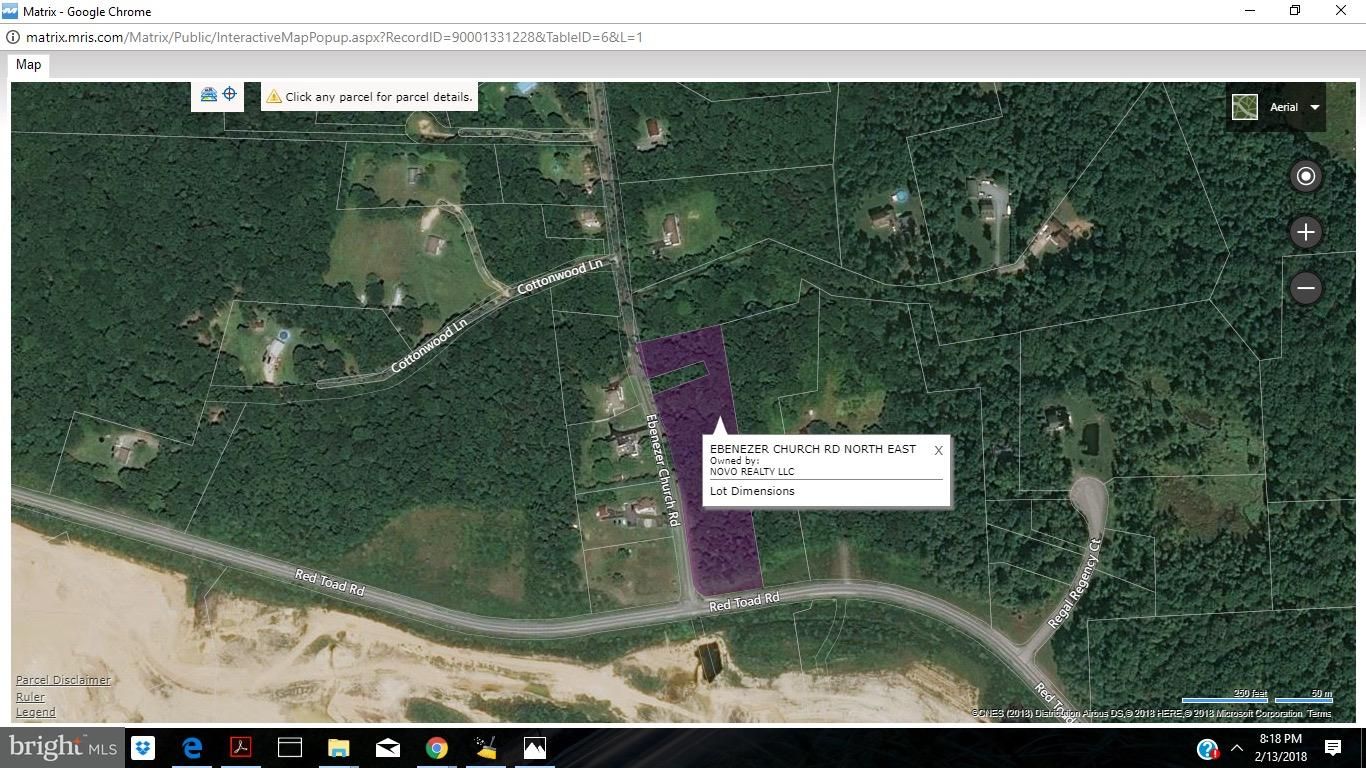
Task: Click the recenter target icon
Action: coord(1305,175)
